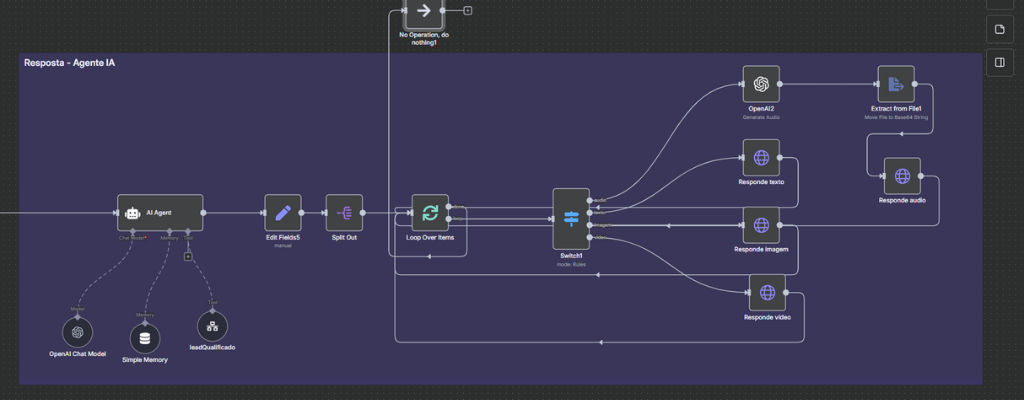
Task: Open the Switch1 rules node
Action: (571, 219)
